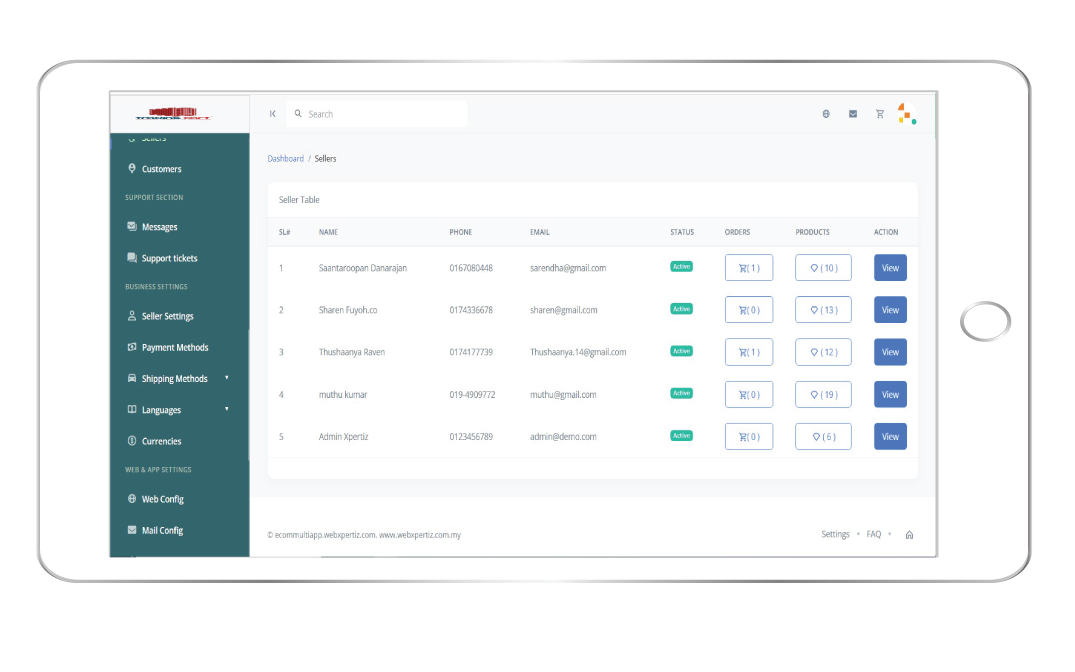The height and width of the screenshot is (672, 1075).
Task: Go to Seller Settings in sidebar
Action: pyautogui.click(x=167, y=316)
